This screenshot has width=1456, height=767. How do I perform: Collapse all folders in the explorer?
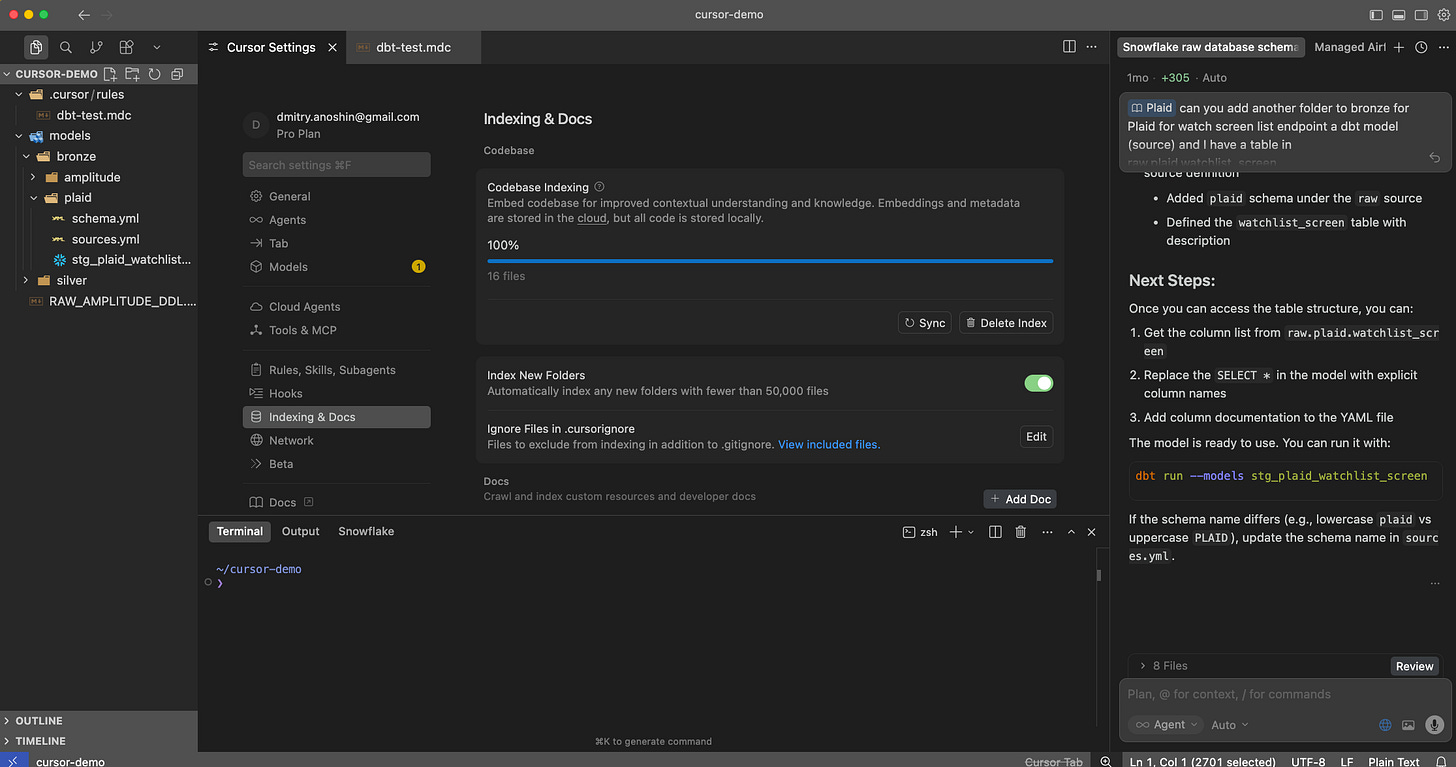pos(177,74)
